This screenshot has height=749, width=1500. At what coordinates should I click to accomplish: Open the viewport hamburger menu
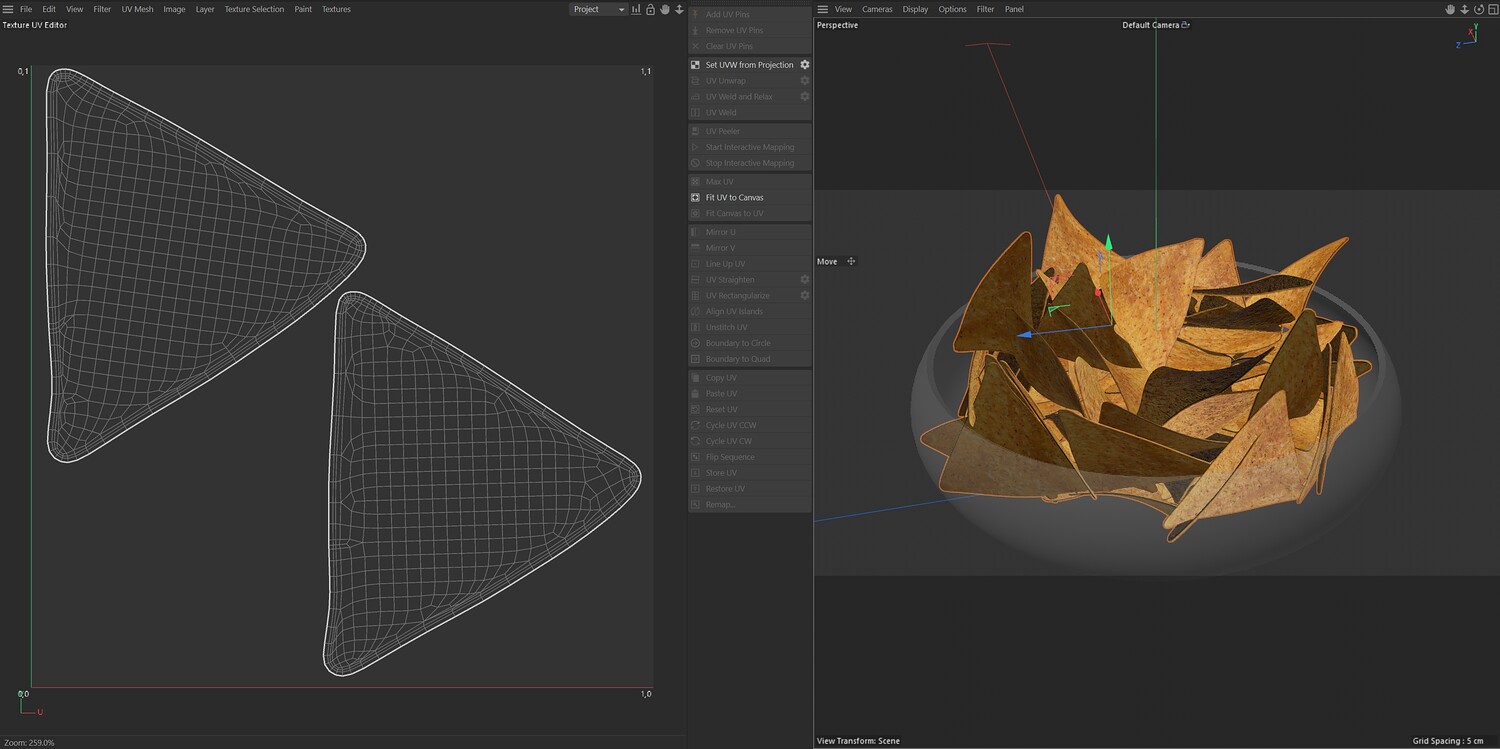tap(823, 9)
